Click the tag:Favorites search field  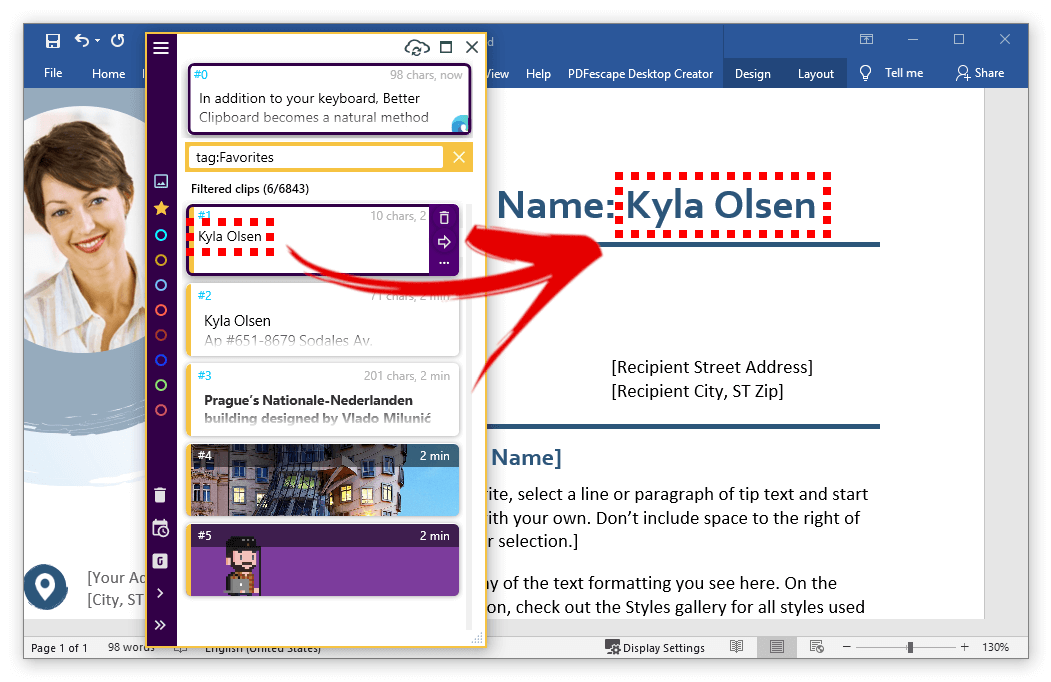pos(315,158)
